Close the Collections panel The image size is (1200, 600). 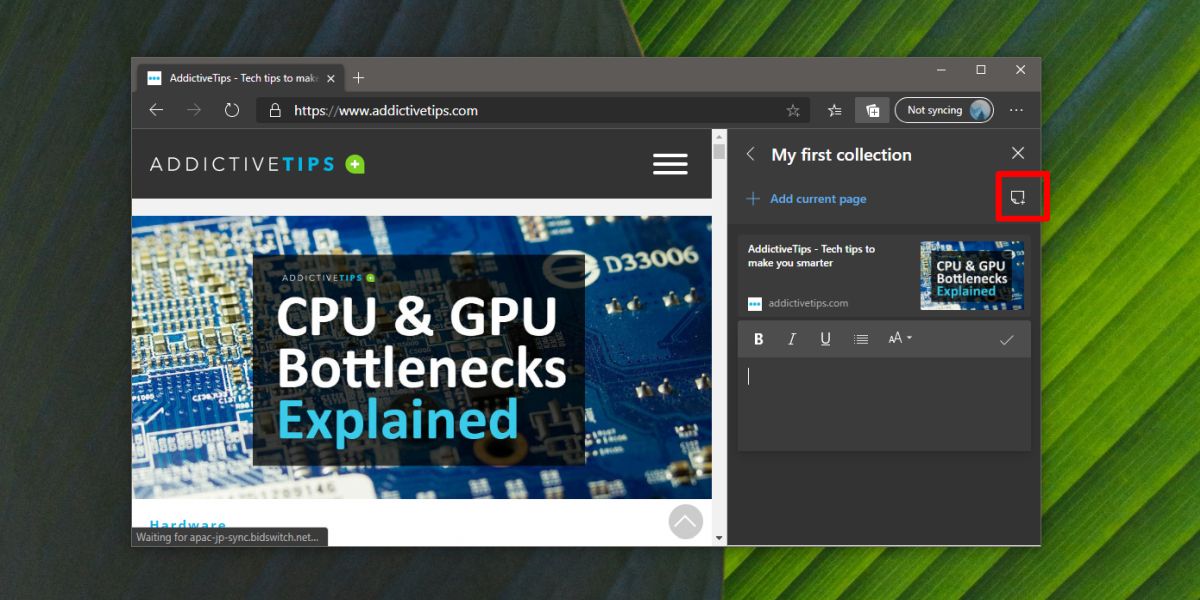[1018, 153]
